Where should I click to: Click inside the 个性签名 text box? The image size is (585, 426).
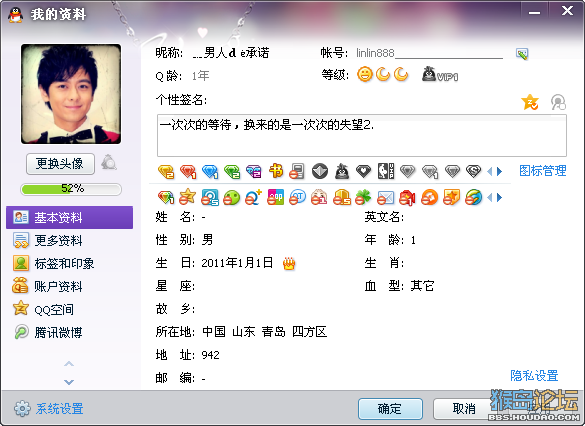362,135
